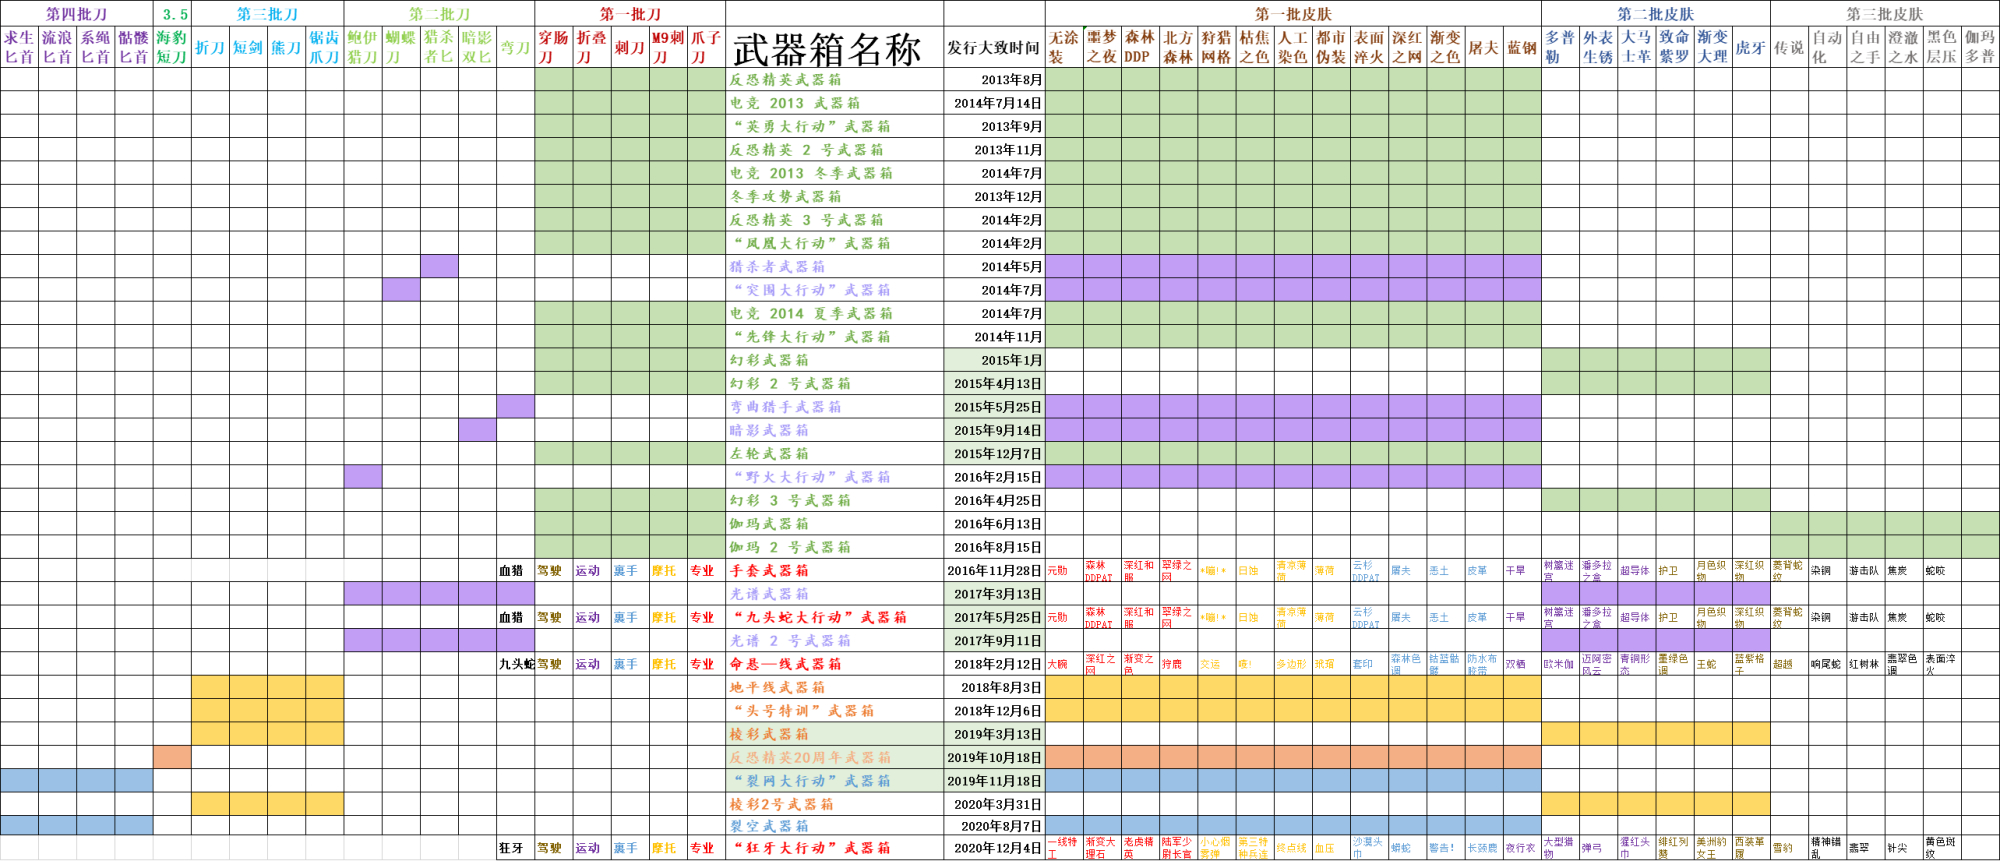
Task: Click the "凤凰大行动"武器箱 cell
Action: (835, 243)
